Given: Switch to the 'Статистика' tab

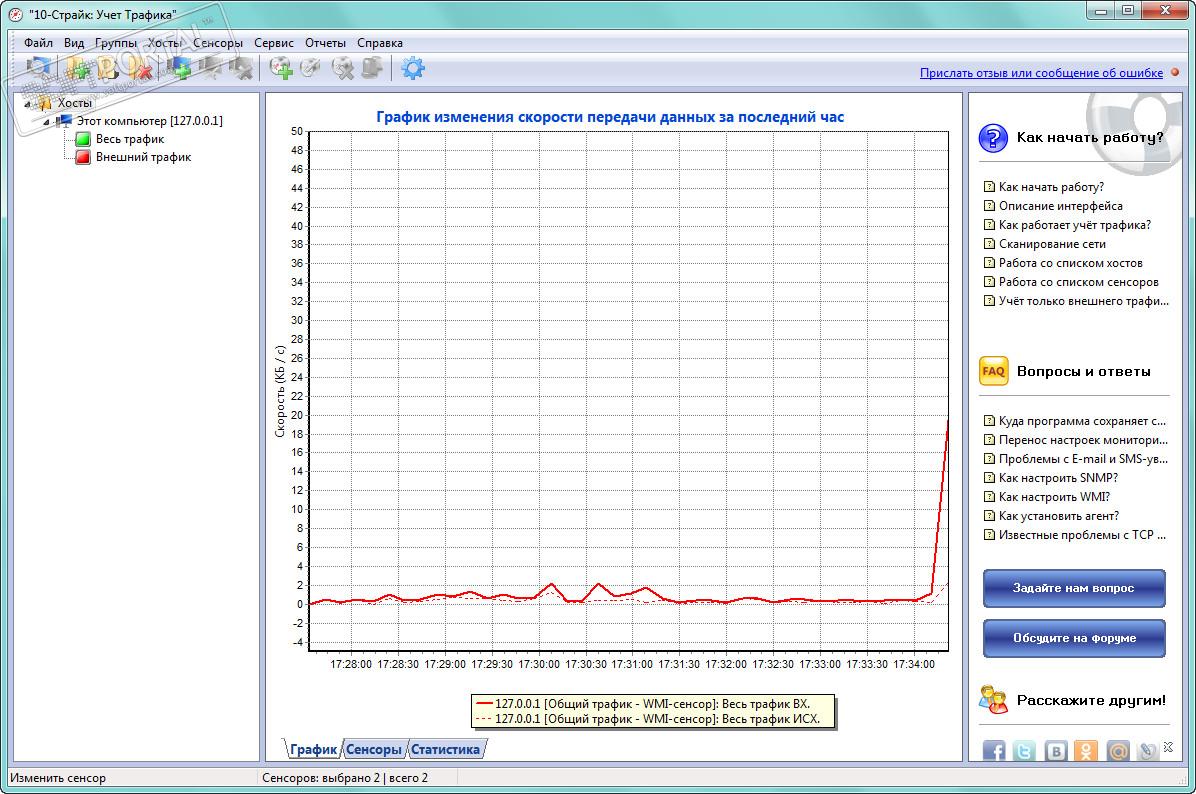Looking at the screenshot, I should [445, 749].
